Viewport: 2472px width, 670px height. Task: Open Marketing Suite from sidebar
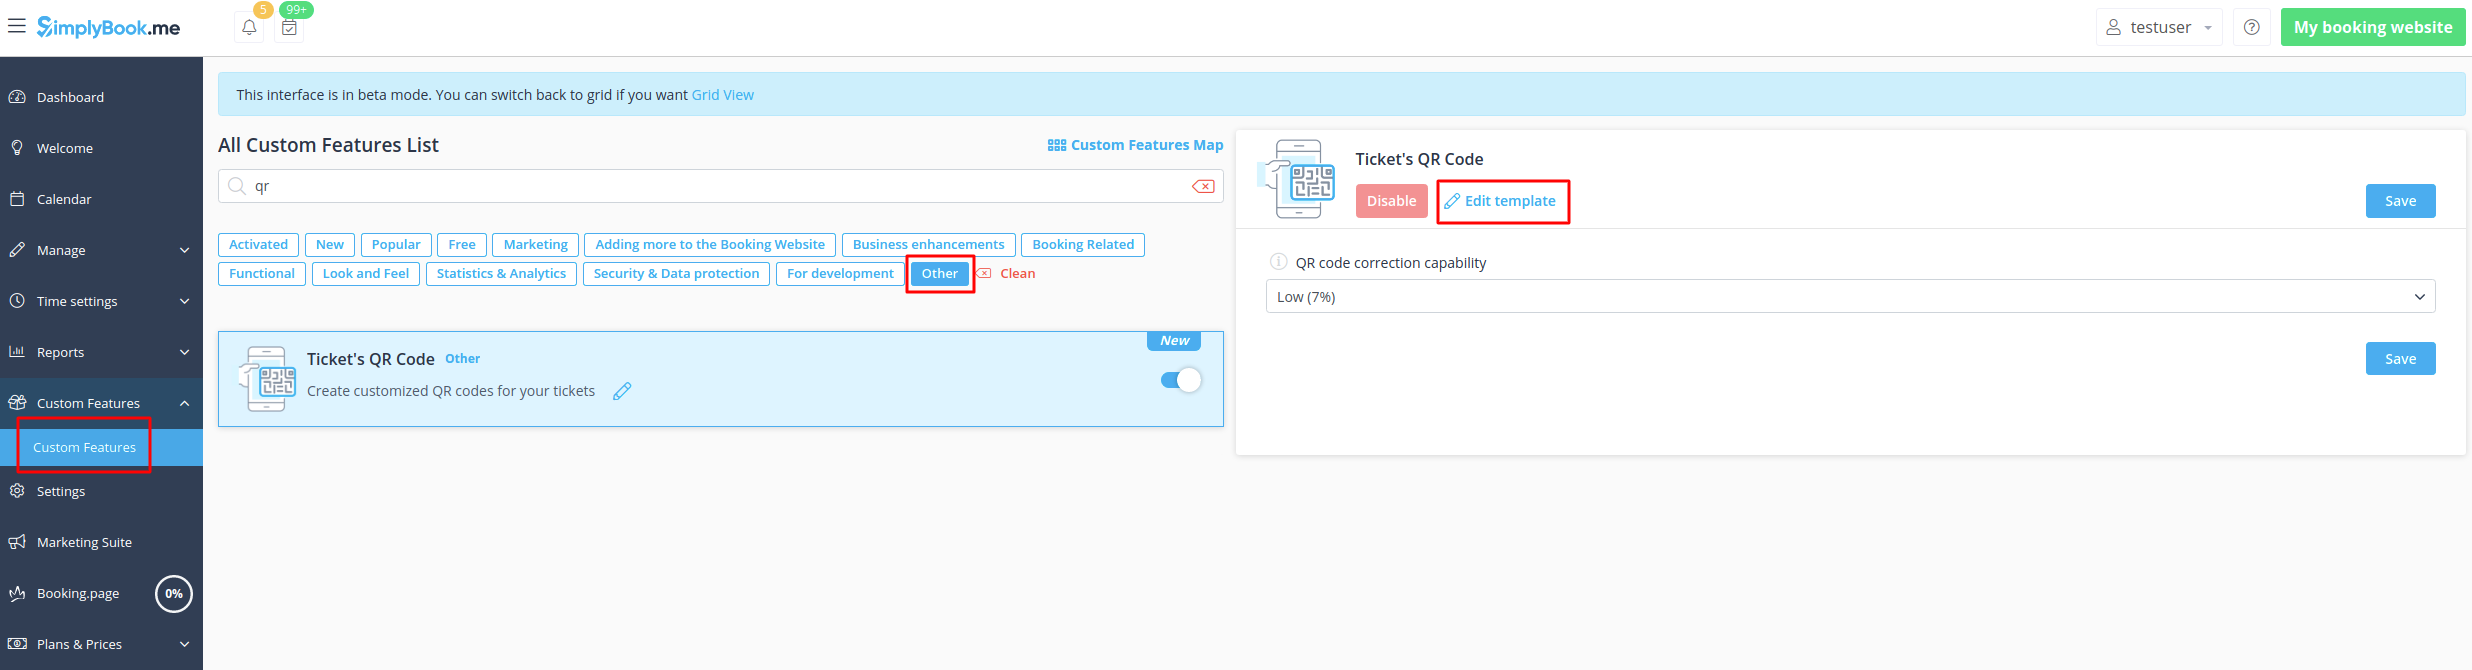tap(84, 542)
